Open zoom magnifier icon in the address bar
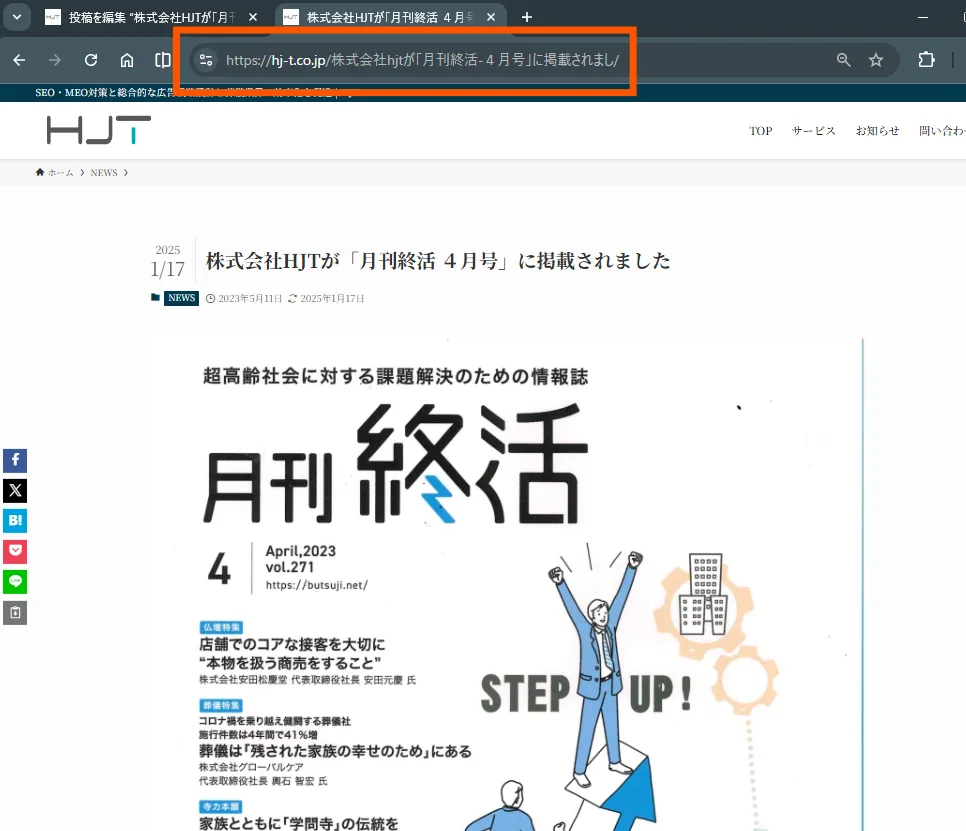 click(844, 60)
